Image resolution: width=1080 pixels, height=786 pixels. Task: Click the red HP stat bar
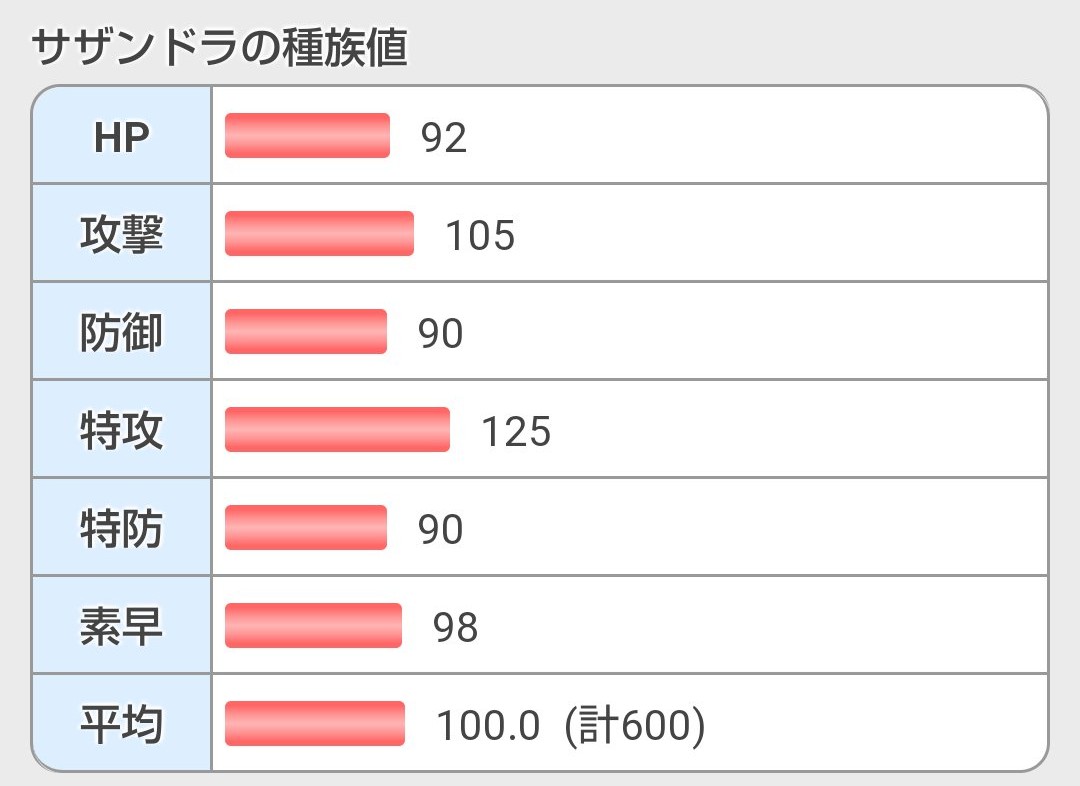(x=307, y=136)
